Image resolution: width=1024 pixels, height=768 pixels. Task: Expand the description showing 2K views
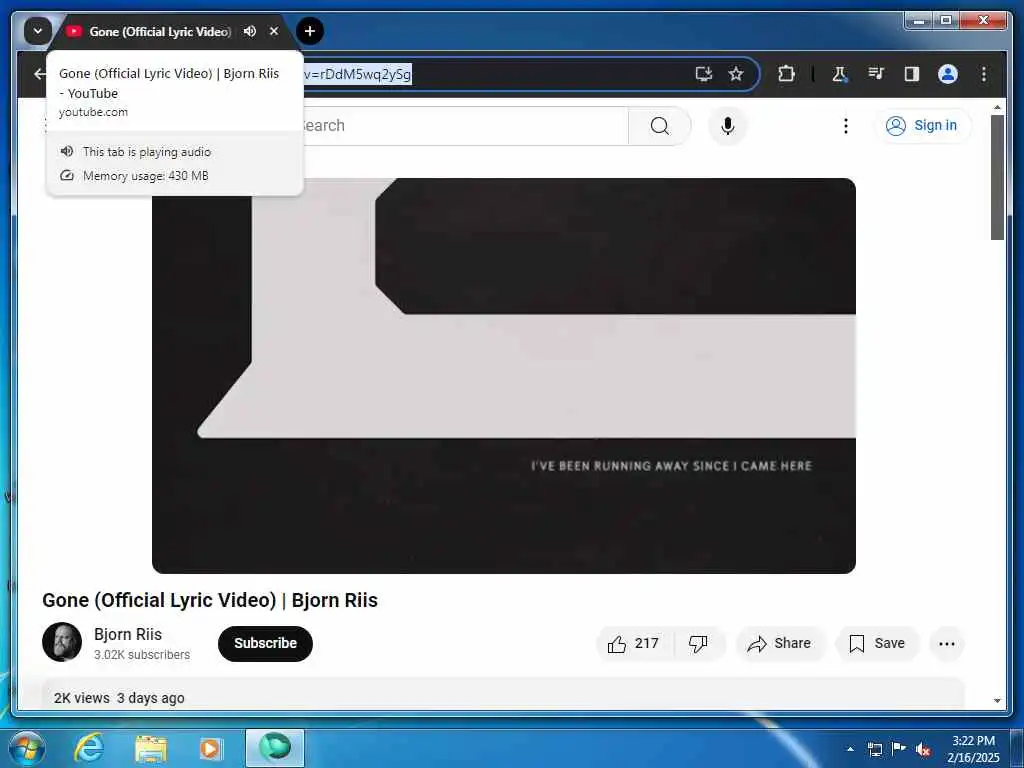pyautogui.click(x=503, y=694)
